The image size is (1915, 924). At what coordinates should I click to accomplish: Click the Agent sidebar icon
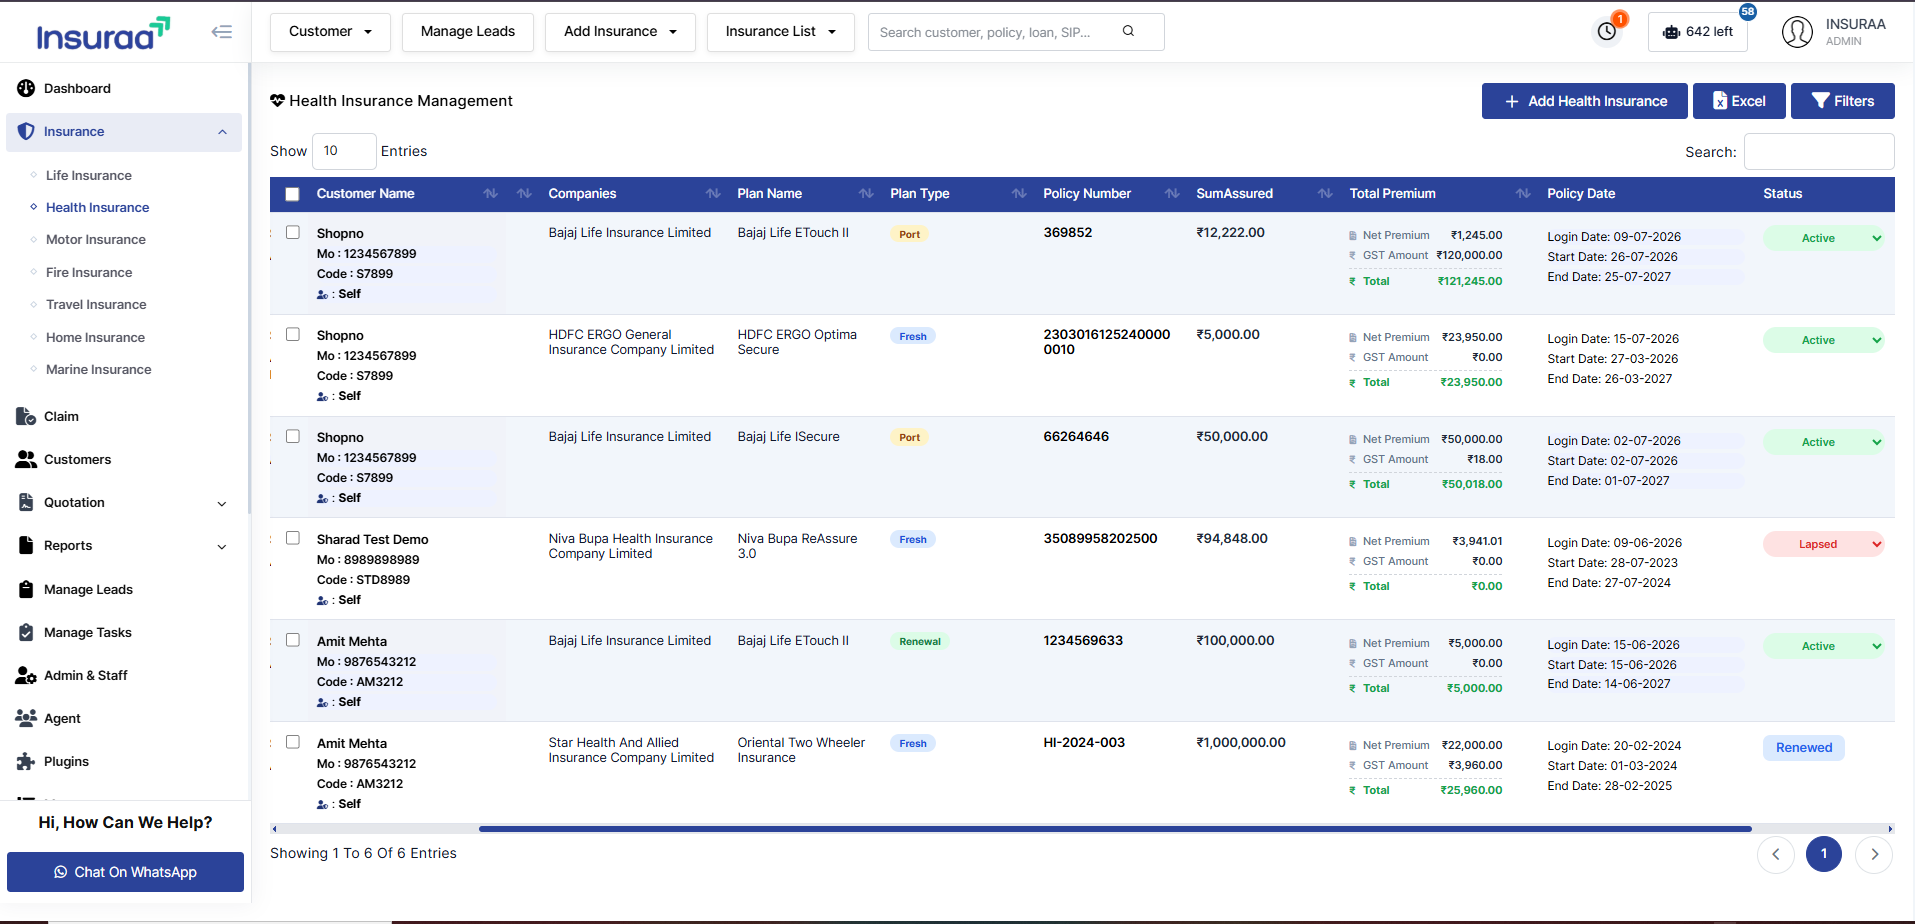(x=26, y=718)
